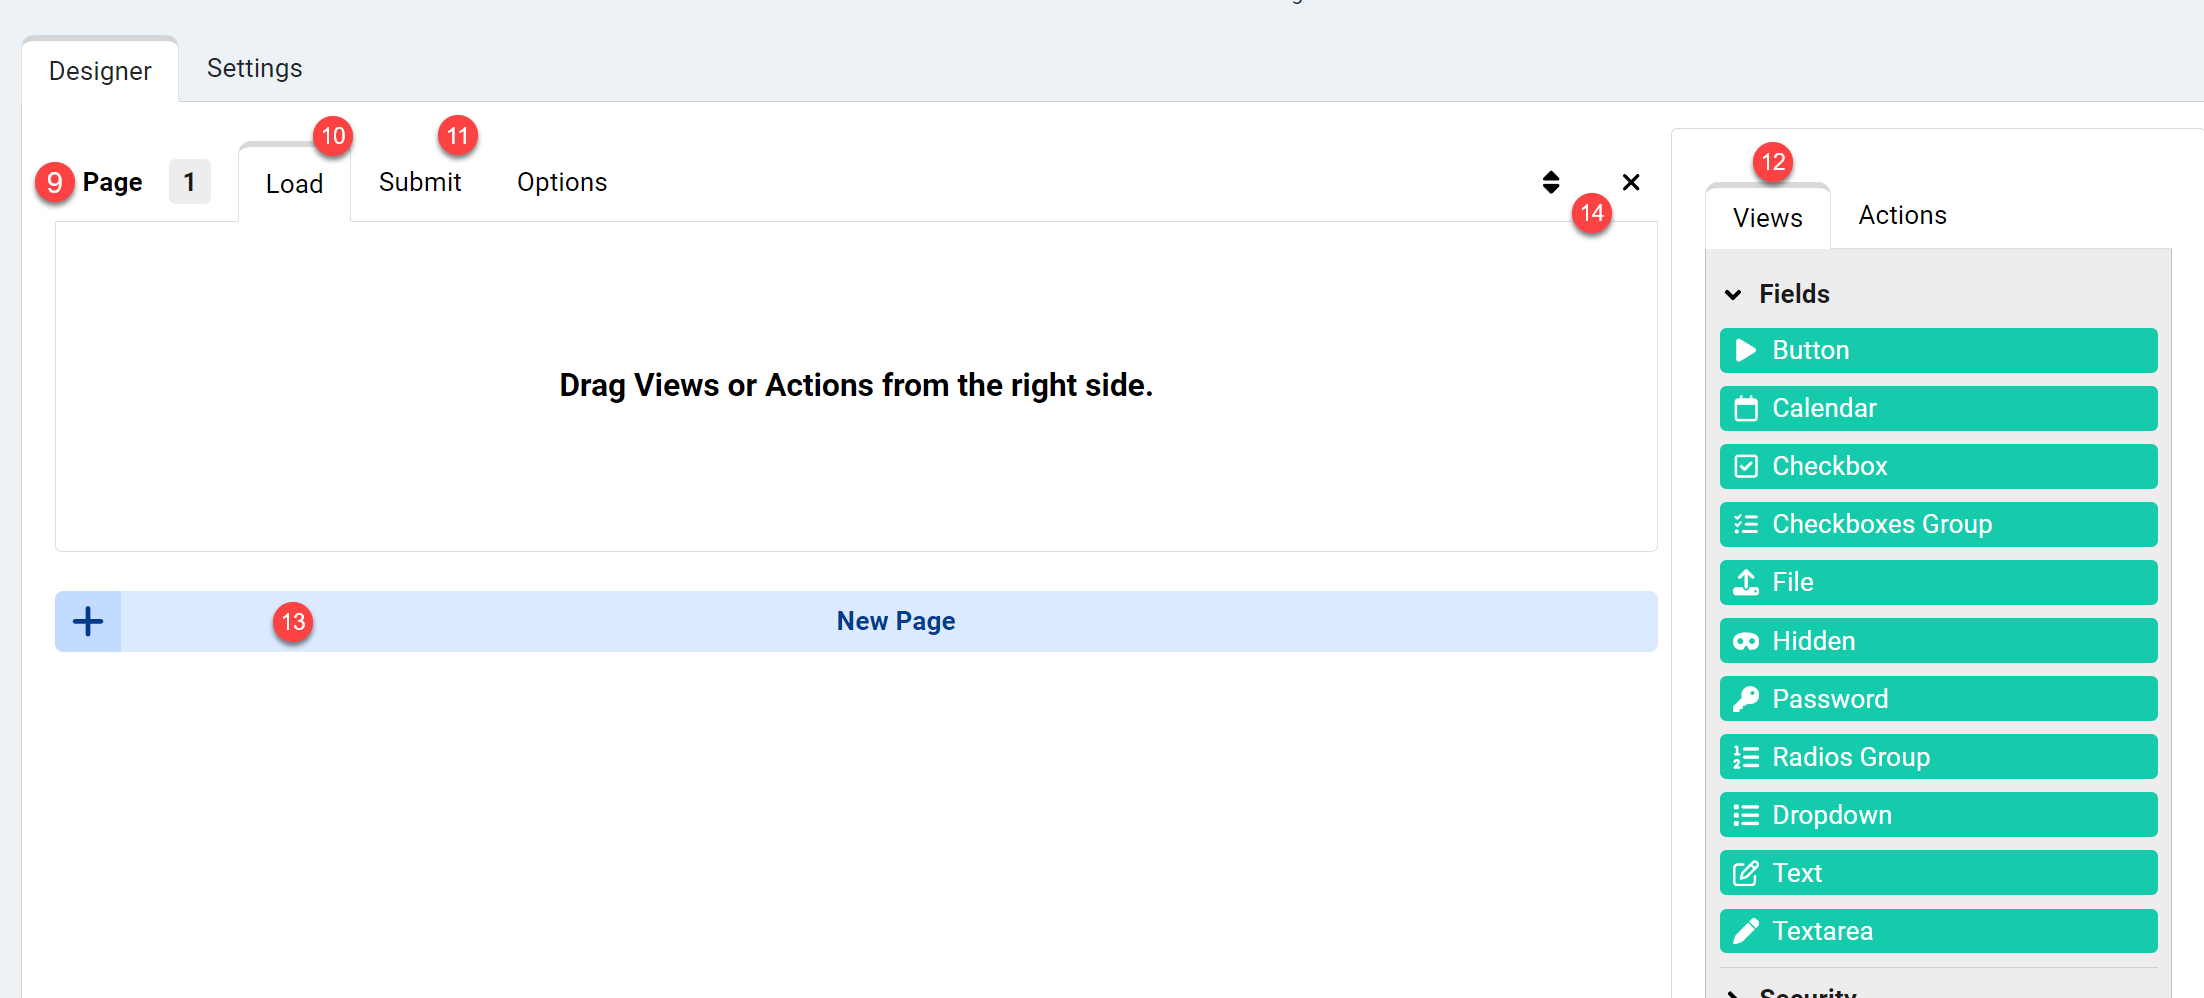Image resolution: width=2204 pixels, height=998 pixels.
Task: Click the Hidden field mask icon
Action: [x=1746, y=641]
